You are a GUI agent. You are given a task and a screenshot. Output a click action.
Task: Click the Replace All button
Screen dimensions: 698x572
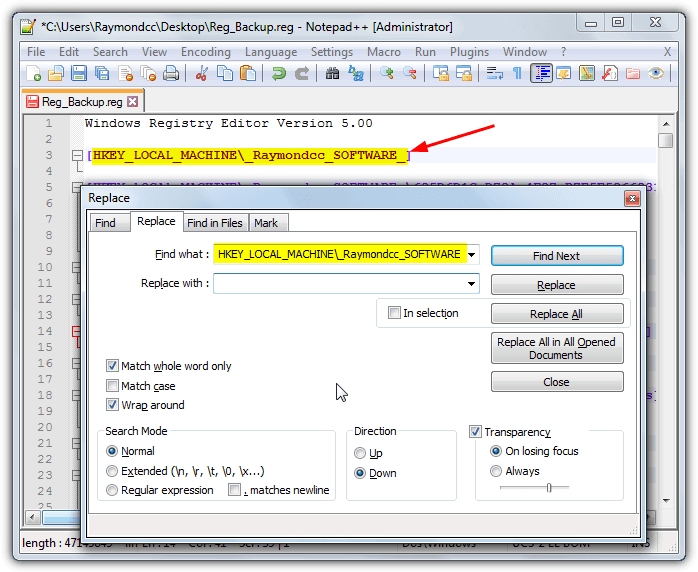pyautogui.click(x=557, y=314)
